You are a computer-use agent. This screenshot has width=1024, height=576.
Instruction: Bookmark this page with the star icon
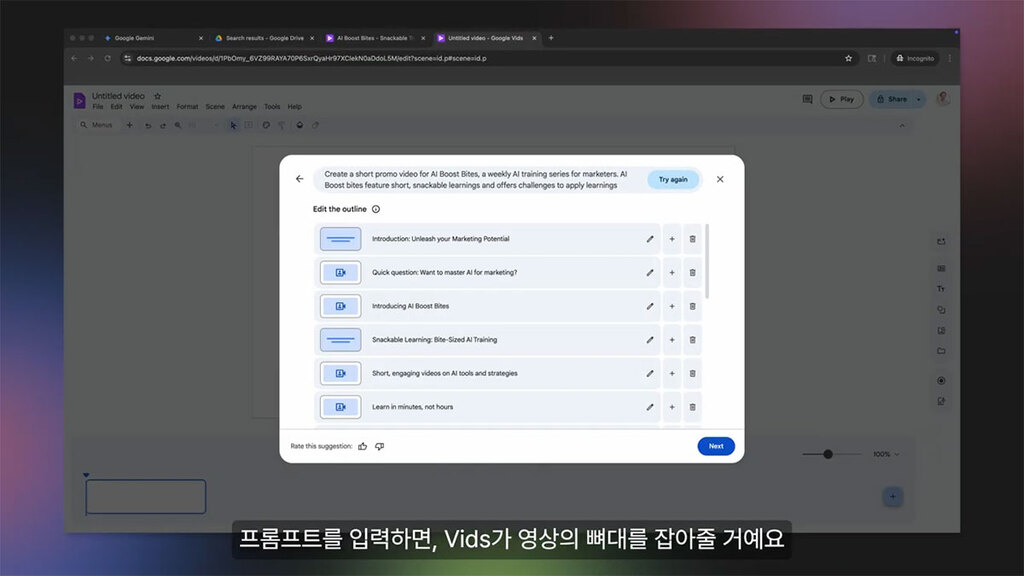(x=848, y=58)
